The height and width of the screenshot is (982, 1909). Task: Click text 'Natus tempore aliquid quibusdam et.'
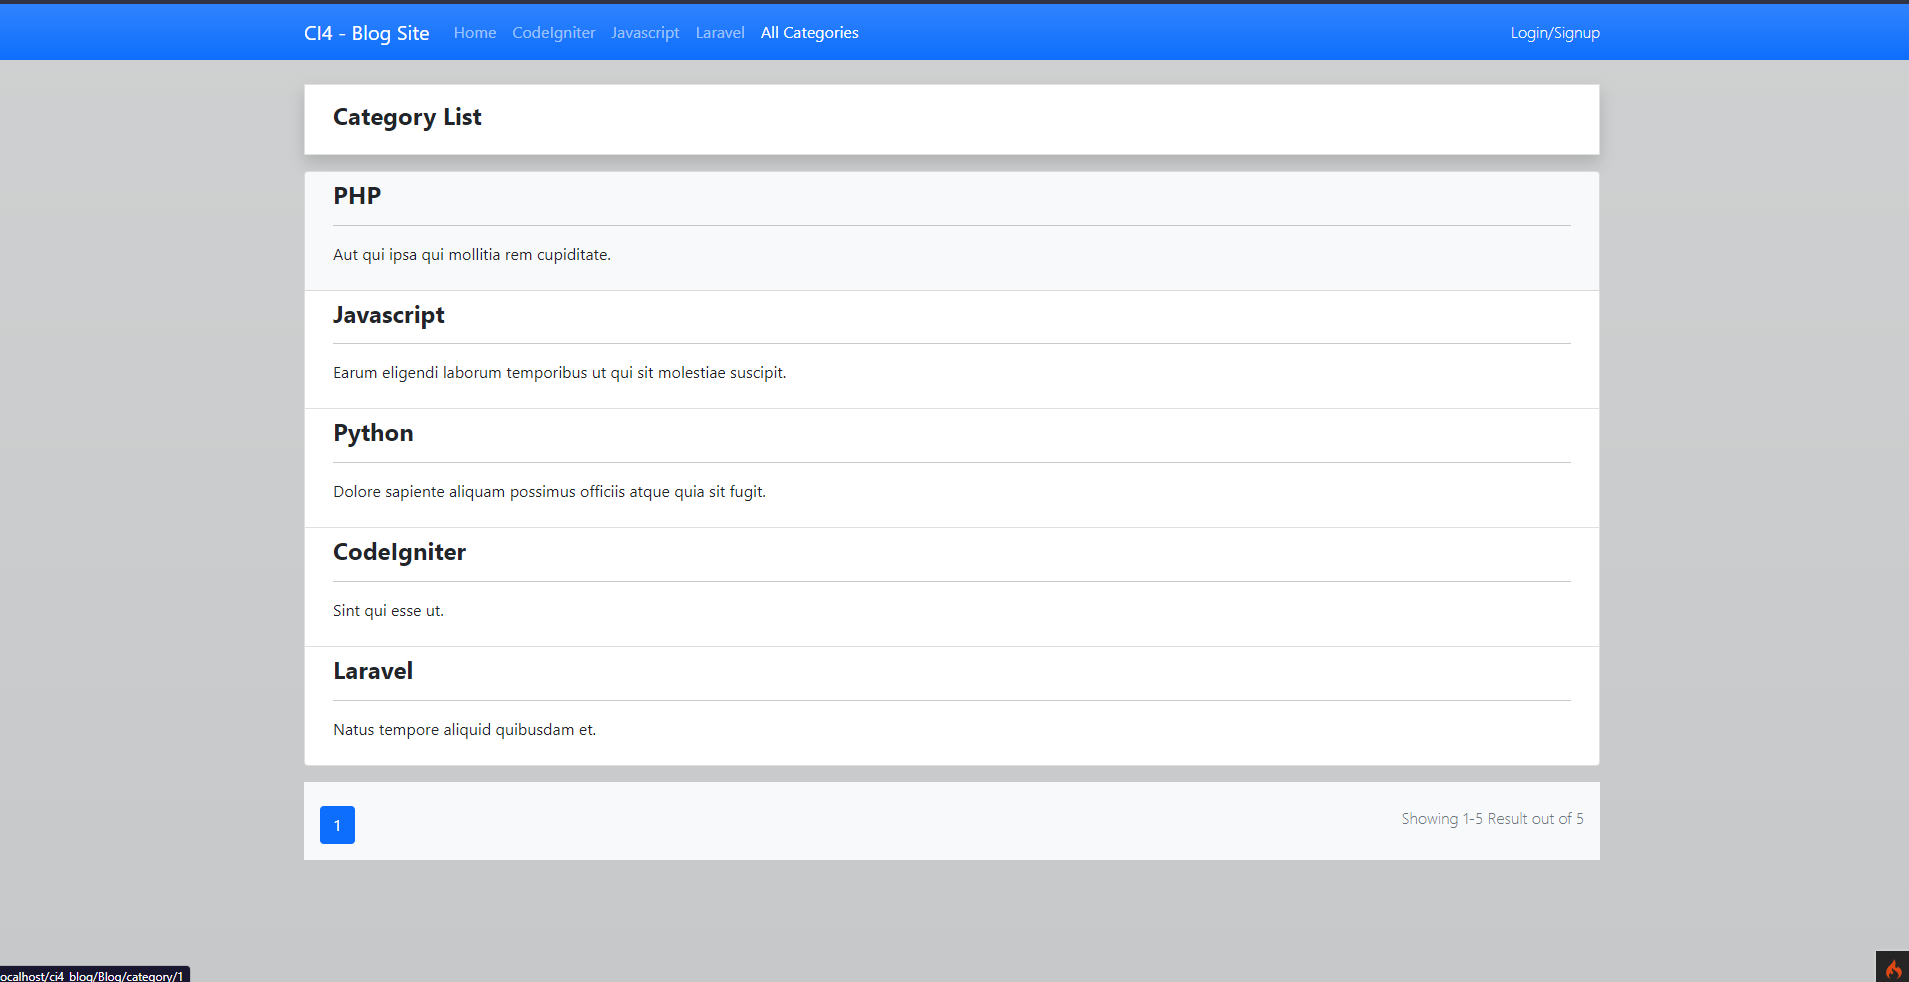pyautogui.click(x=464, y=730)
